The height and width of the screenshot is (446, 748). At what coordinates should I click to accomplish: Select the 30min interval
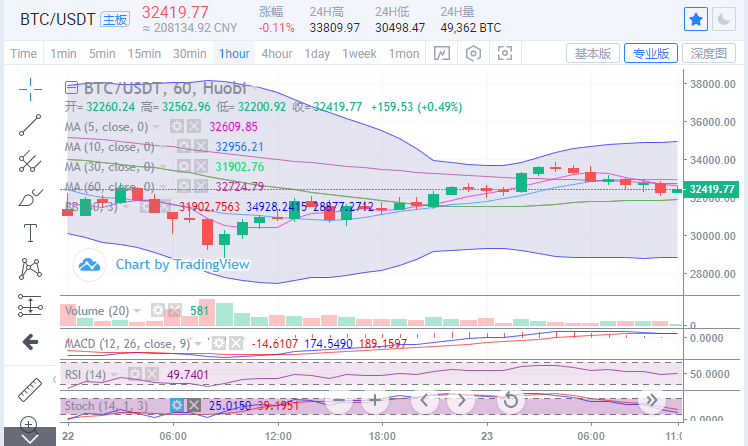click(189, 53)
